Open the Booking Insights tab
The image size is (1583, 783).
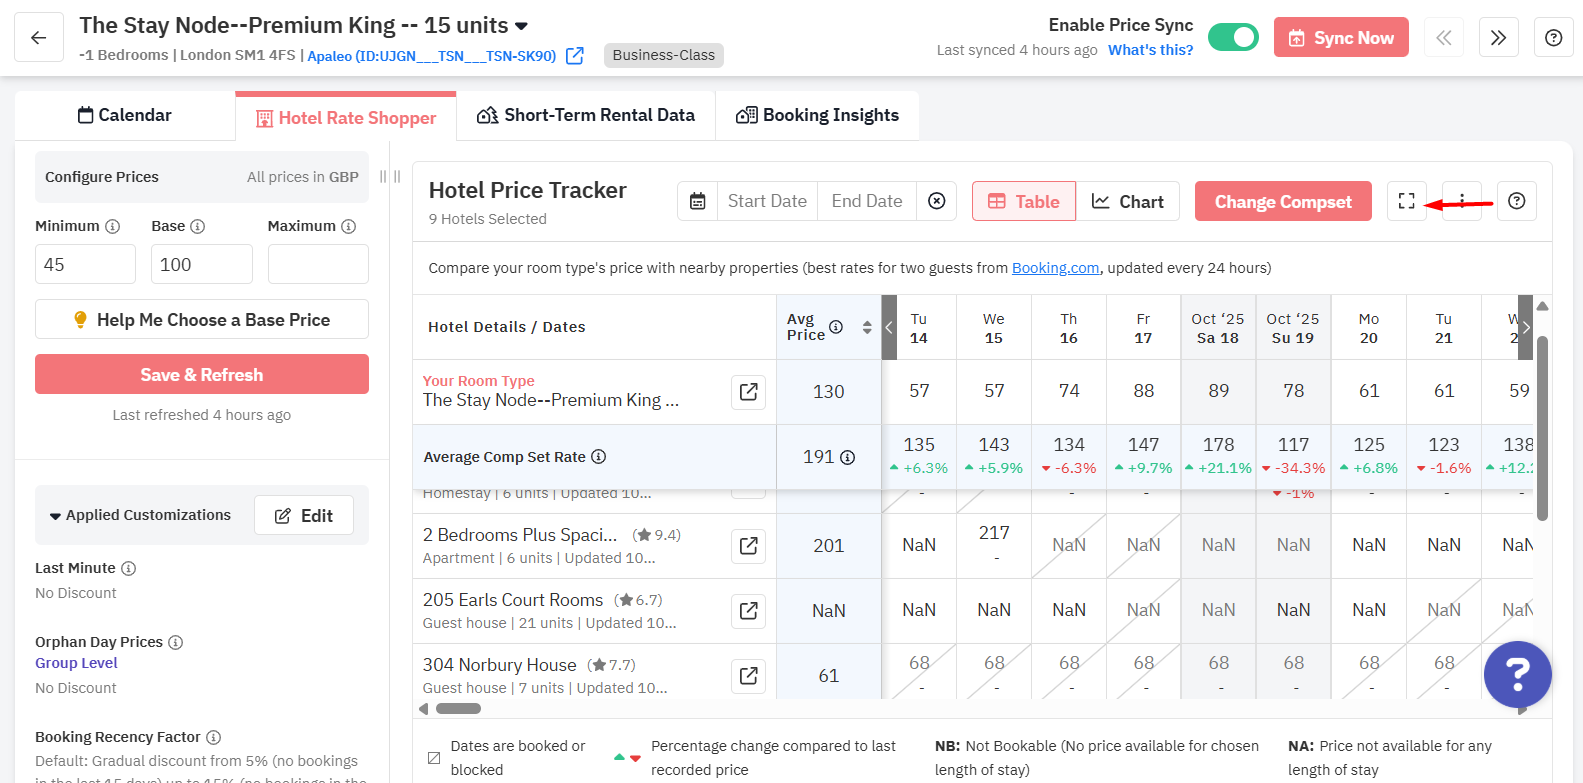pyautogui.click(x=817, y=115)
